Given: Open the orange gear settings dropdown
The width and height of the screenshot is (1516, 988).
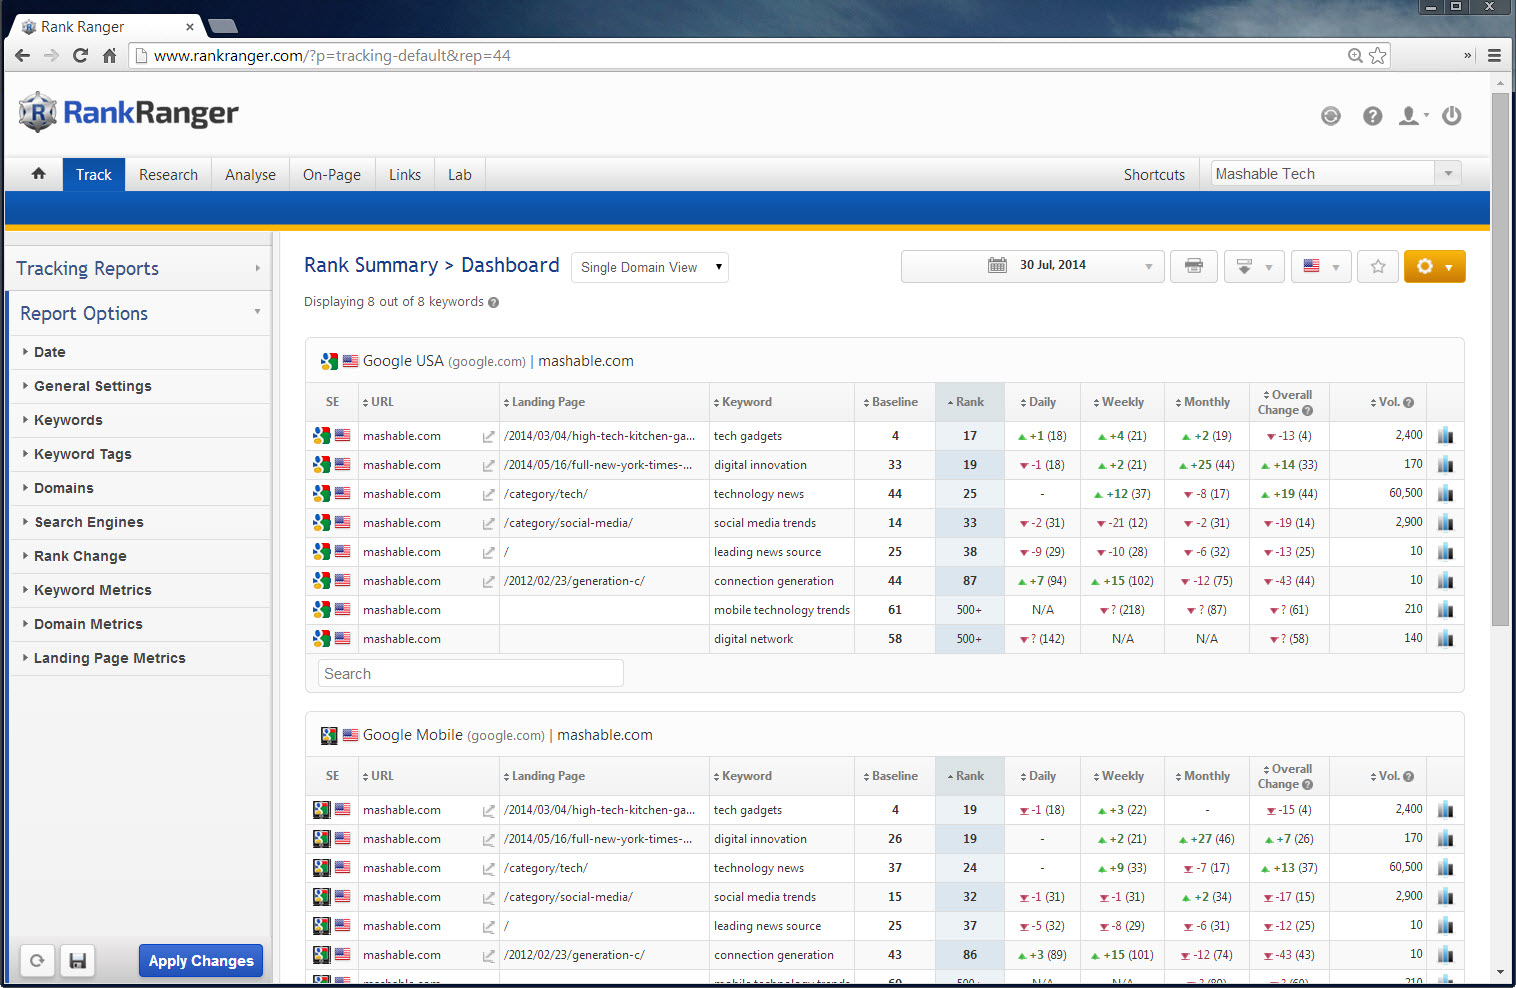Looking at the screenshot, I should click(1434, 266).
